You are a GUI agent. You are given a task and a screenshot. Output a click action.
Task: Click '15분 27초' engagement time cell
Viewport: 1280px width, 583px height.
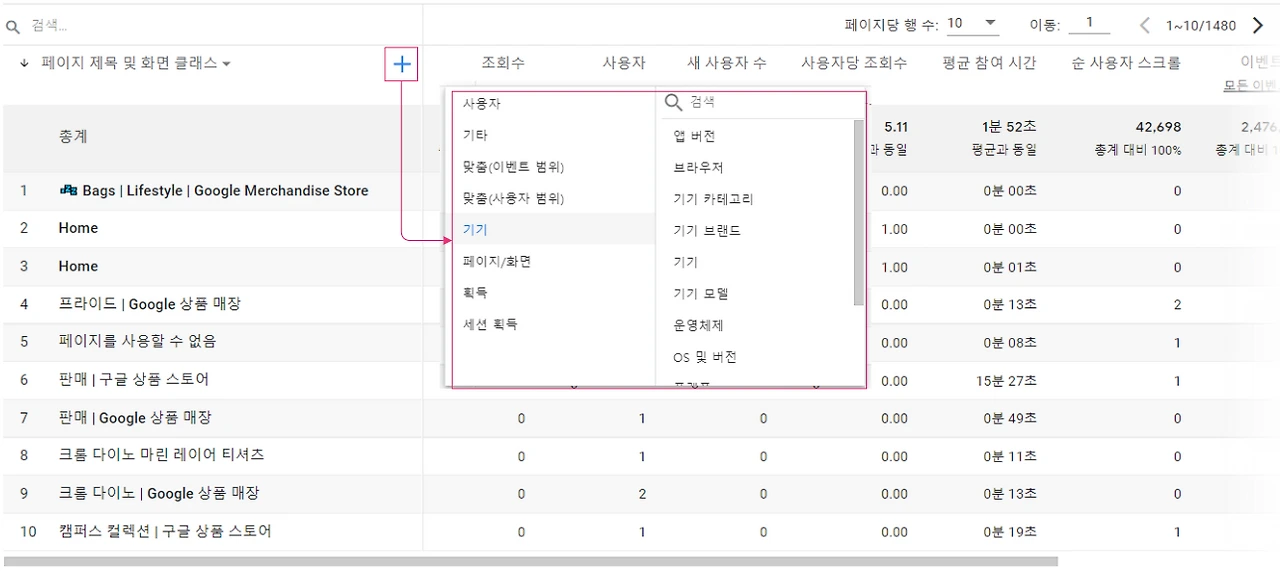point(1005,381)
